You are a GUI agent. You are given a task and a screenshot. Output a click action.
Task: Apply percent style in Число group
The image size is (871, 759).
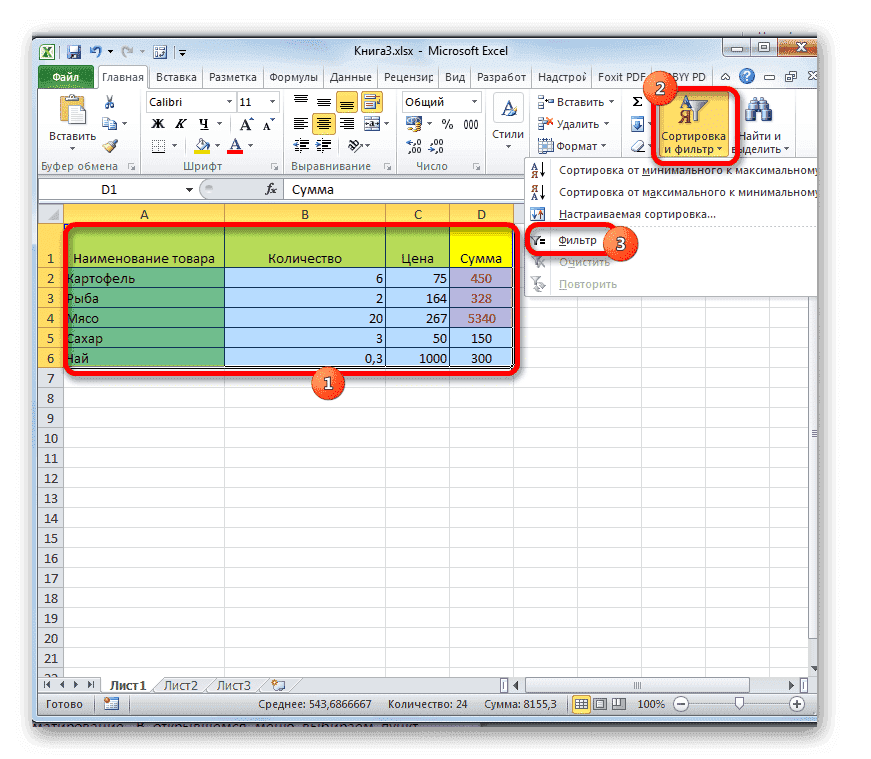pos(448,124)
